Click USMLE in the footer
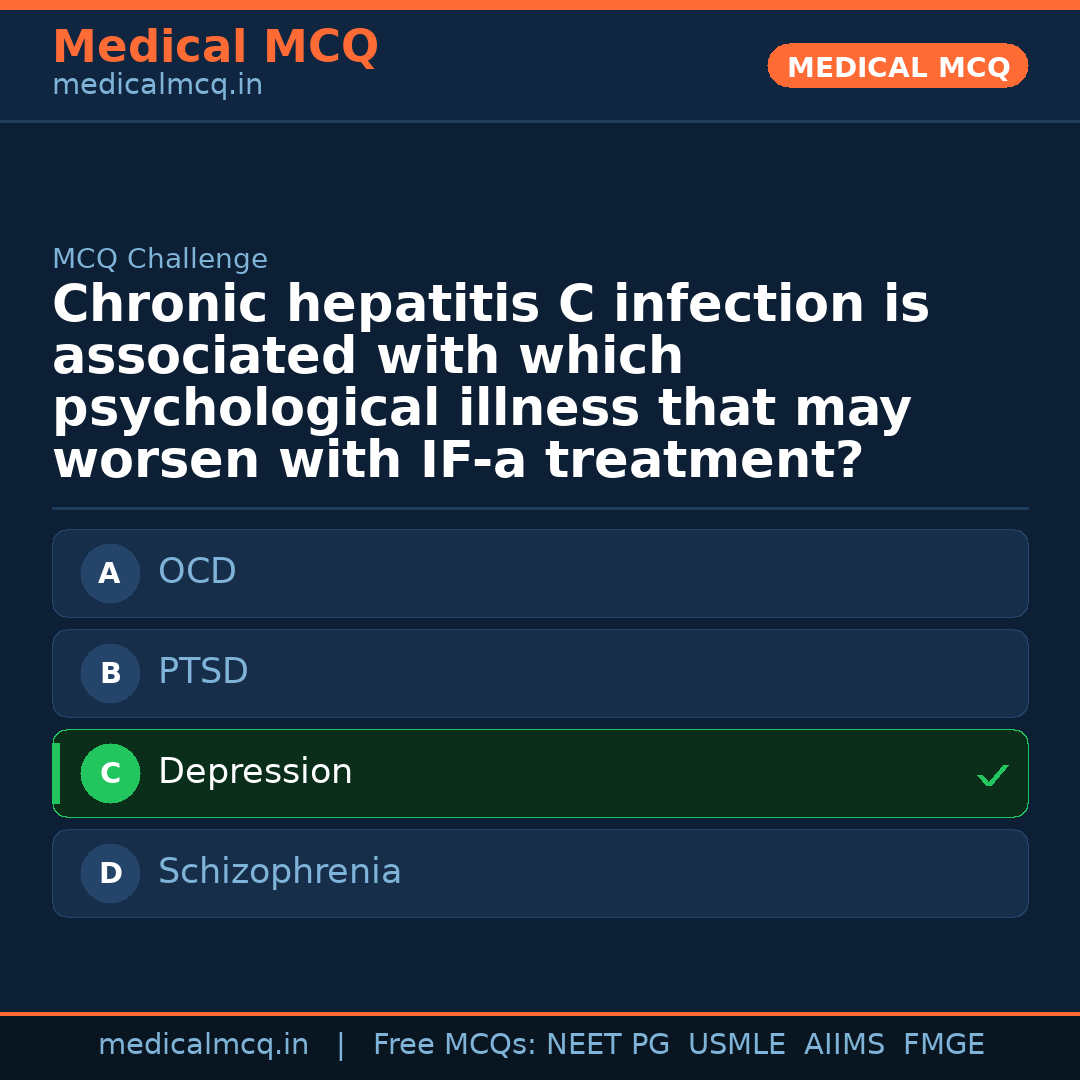Viewport: 1080px width, 1080px height. 736,1045
